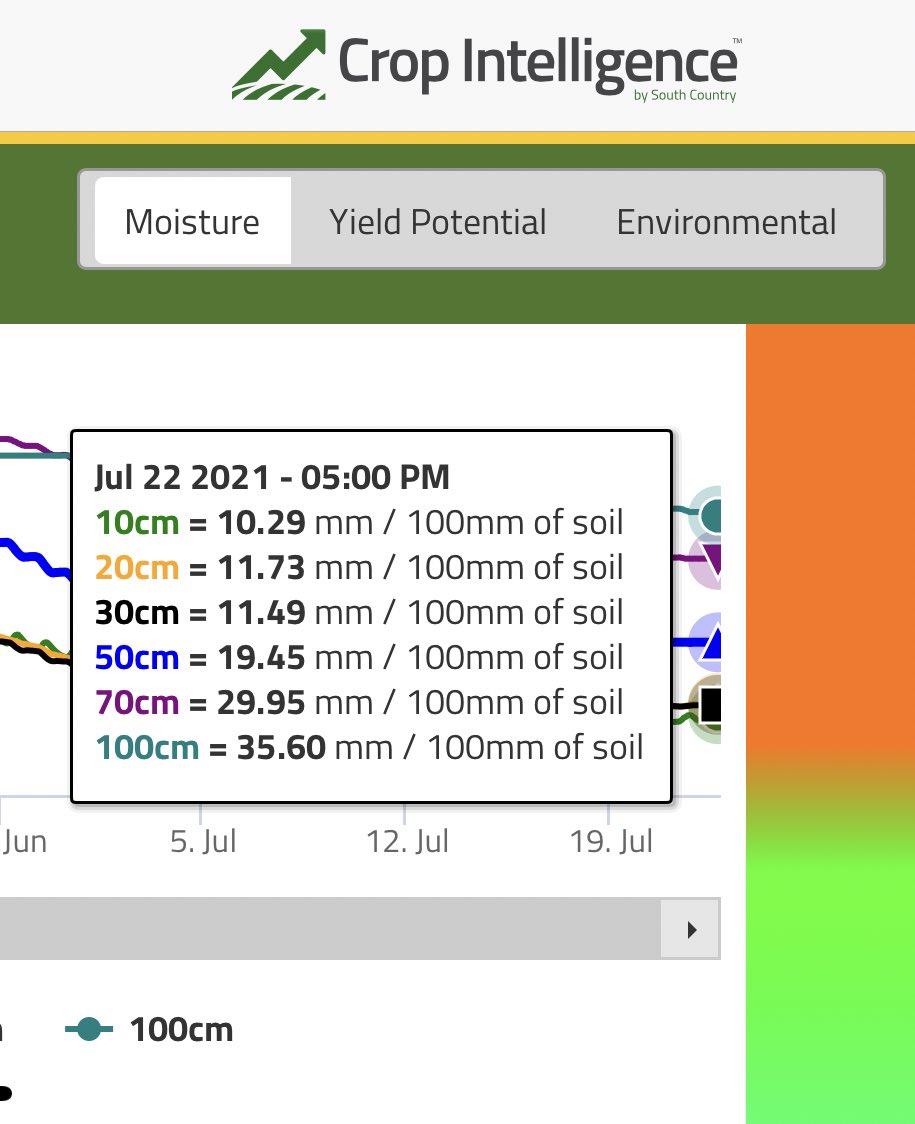Image resolution: width=915 pixels, height=1124 pixels.
Task: Toggle the 100cm series in legend
Action: point(149,1030)
